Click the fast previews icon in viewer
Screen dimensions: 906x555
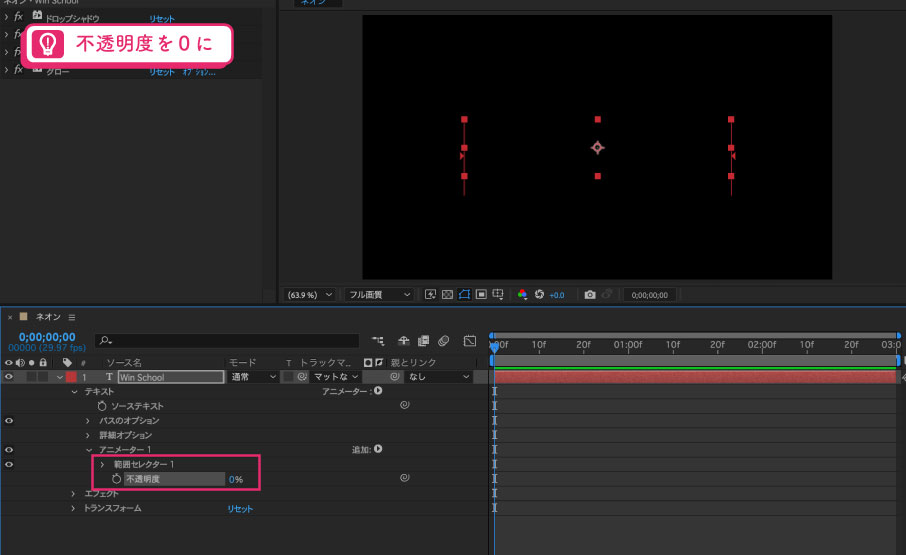[430, 295]
